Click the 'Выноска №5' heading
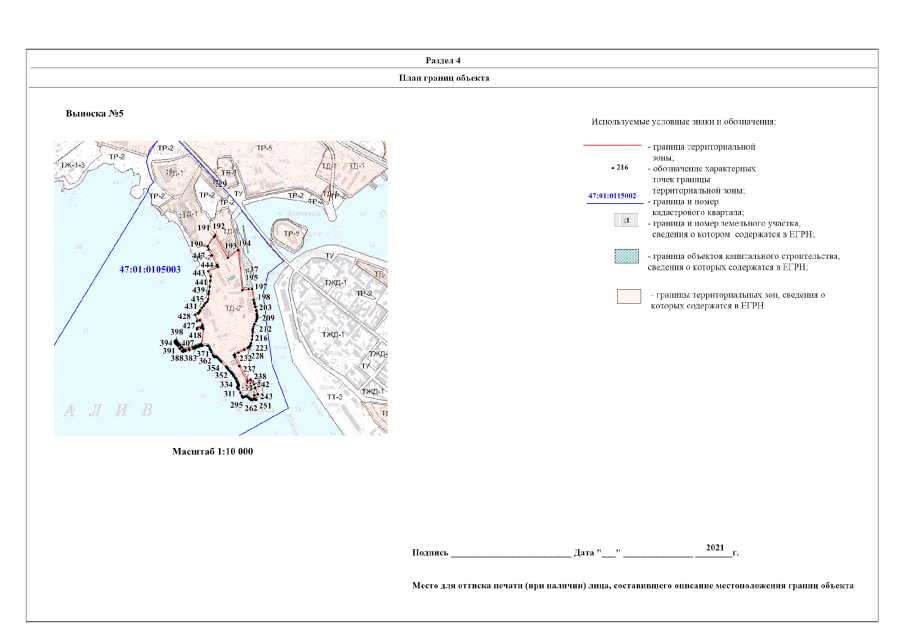The image size is (905, 640). point(94,114)
